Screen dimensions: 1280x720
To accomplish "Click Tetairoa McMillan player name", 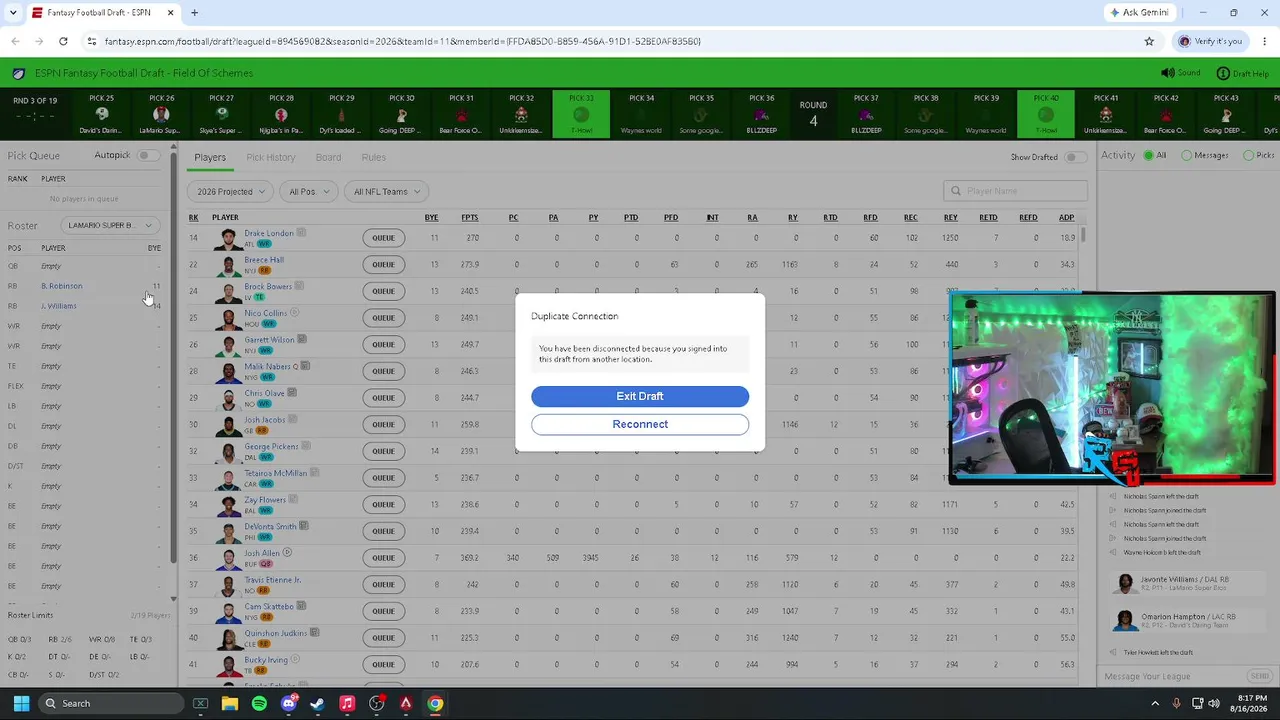I will pos(275,473).
